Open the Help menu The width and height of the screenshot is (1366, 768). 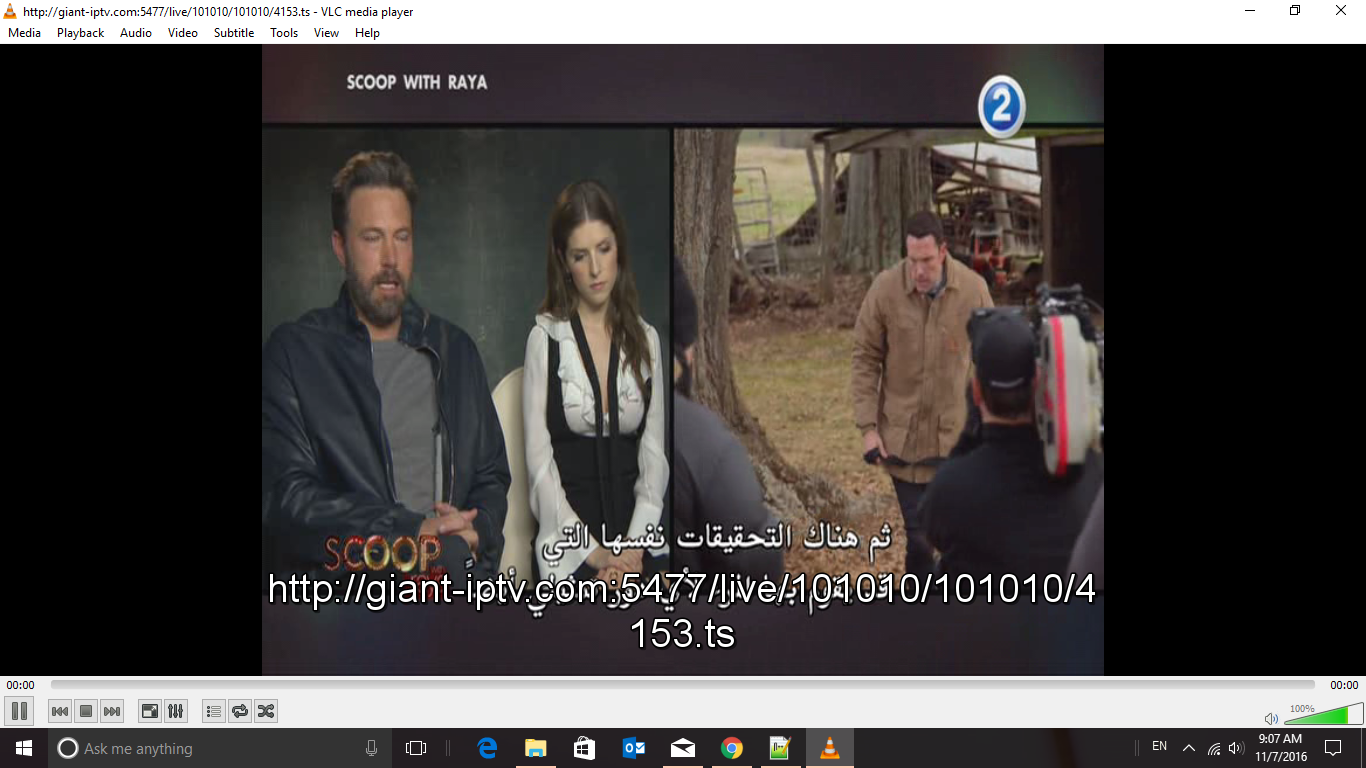[367, 33]
